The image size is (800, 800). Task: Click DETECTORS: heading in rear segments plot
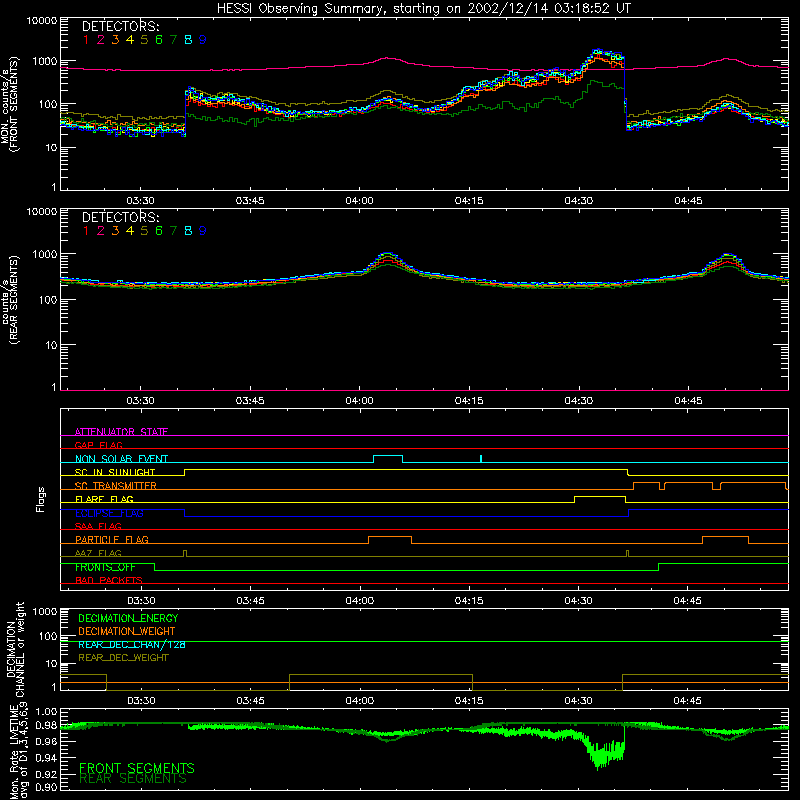point(121,217)
